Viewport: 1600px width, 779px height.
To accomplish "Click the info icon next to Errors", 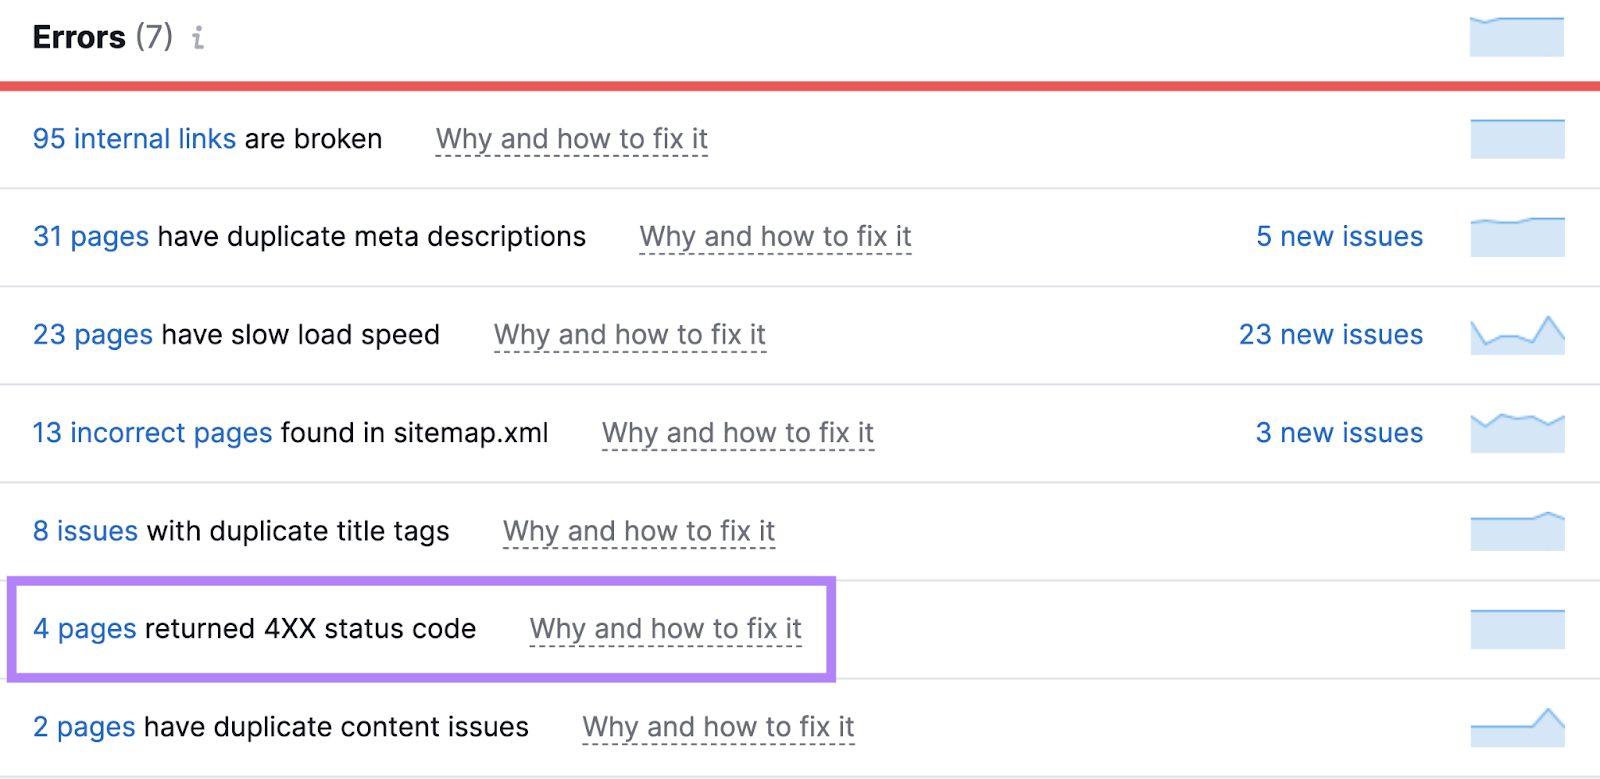I will point(198,38).
